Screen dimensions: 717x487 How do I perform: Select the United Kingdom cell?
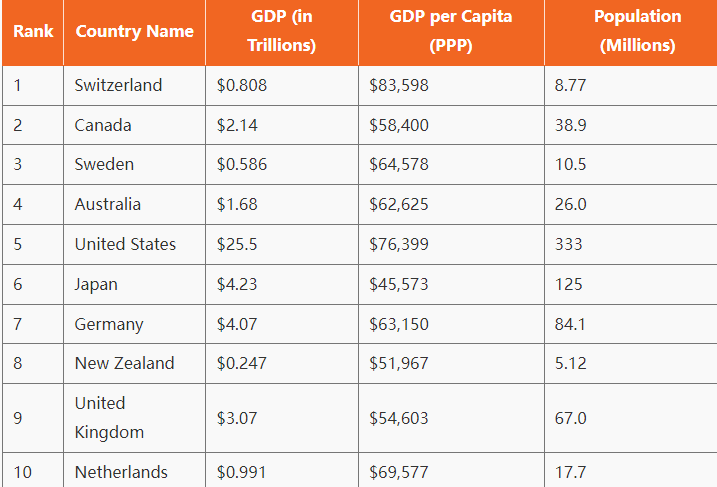pos(109,418)
